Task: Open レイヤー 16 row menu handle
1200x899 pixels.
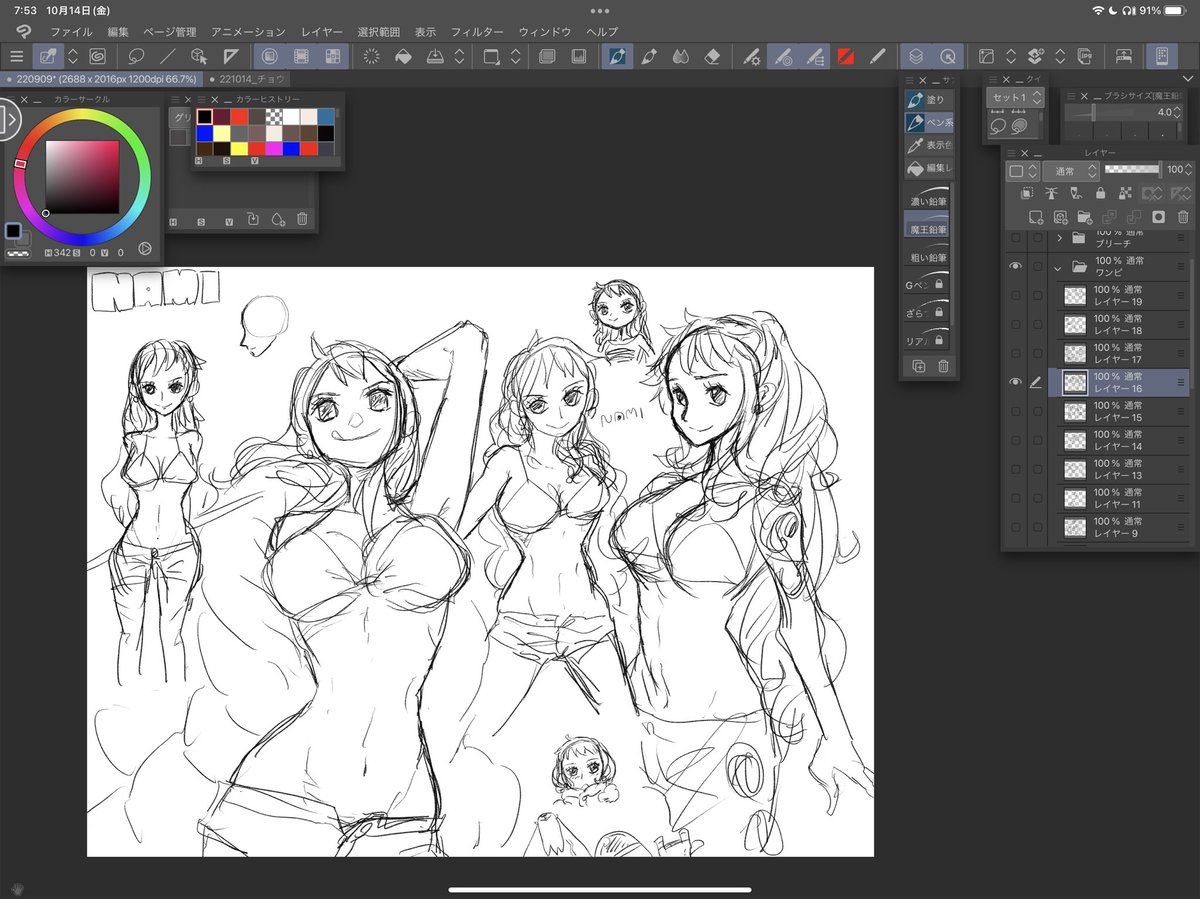Action: (x=1181, y=382)
